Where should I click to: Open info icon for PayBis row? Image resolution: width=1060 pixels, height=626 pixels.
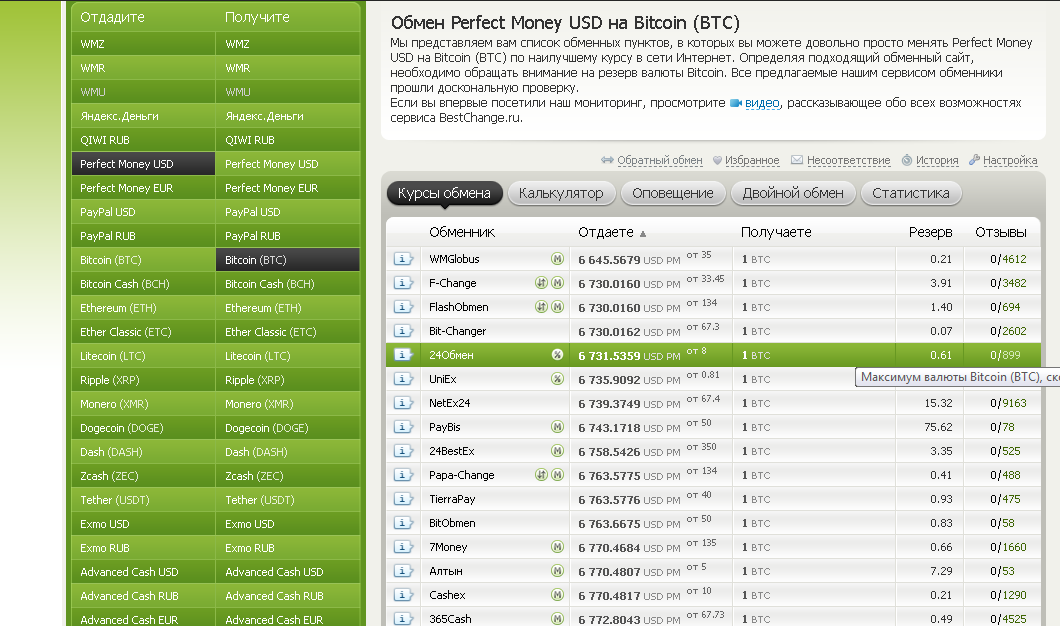(x=403, y=427)
